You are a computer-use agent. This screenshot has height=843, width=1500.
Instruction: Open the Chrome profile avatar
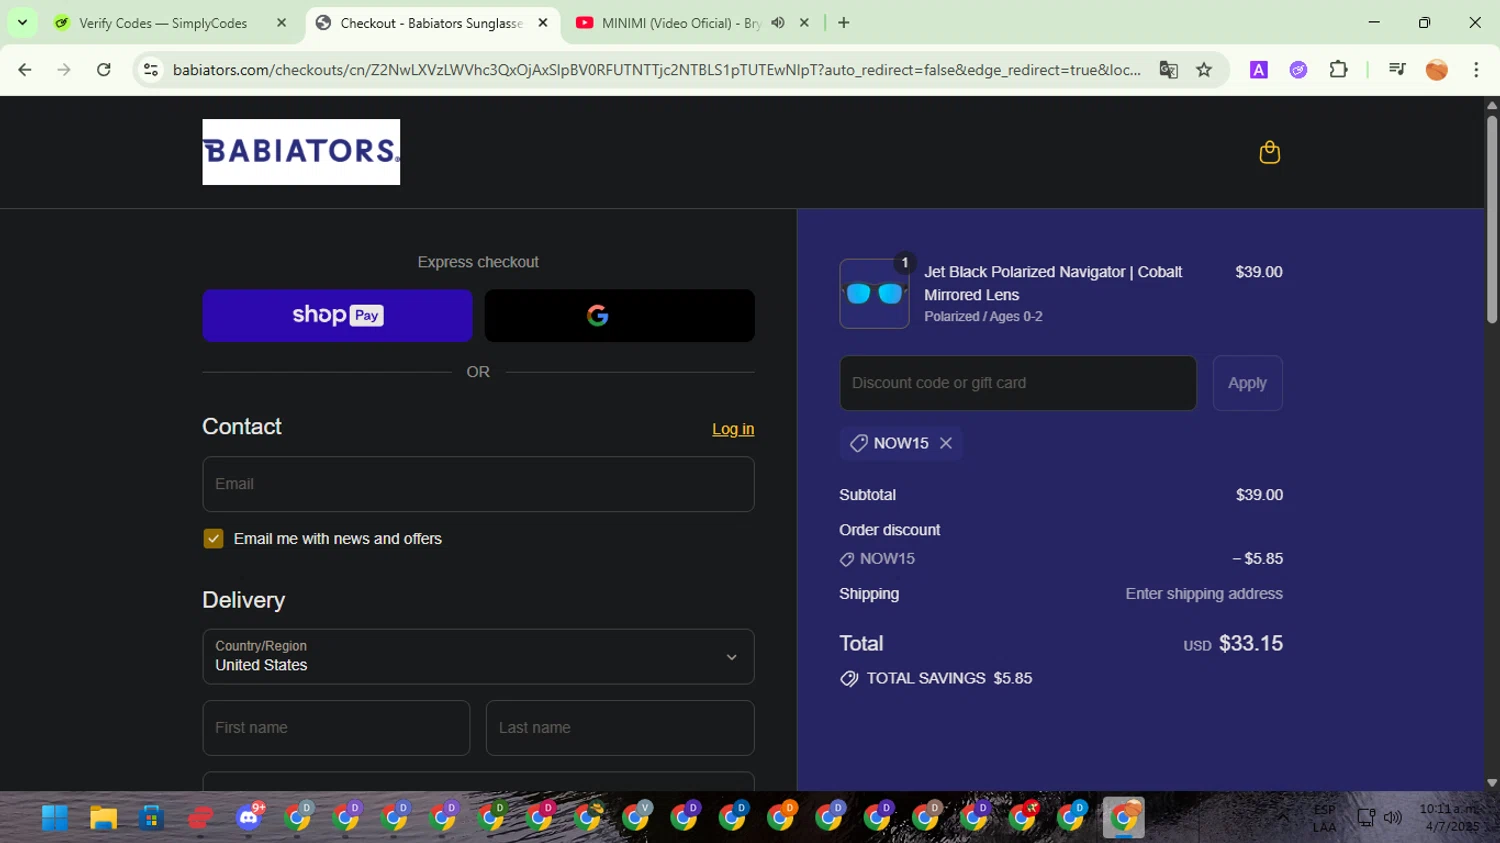coord(1437,70)
